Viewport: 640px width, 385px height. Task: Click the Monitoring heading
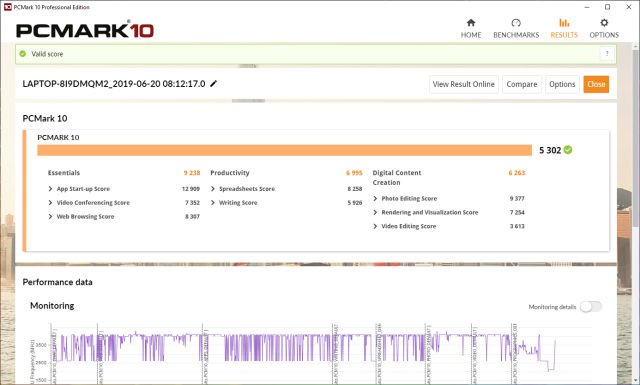click(x=52, y=306)
